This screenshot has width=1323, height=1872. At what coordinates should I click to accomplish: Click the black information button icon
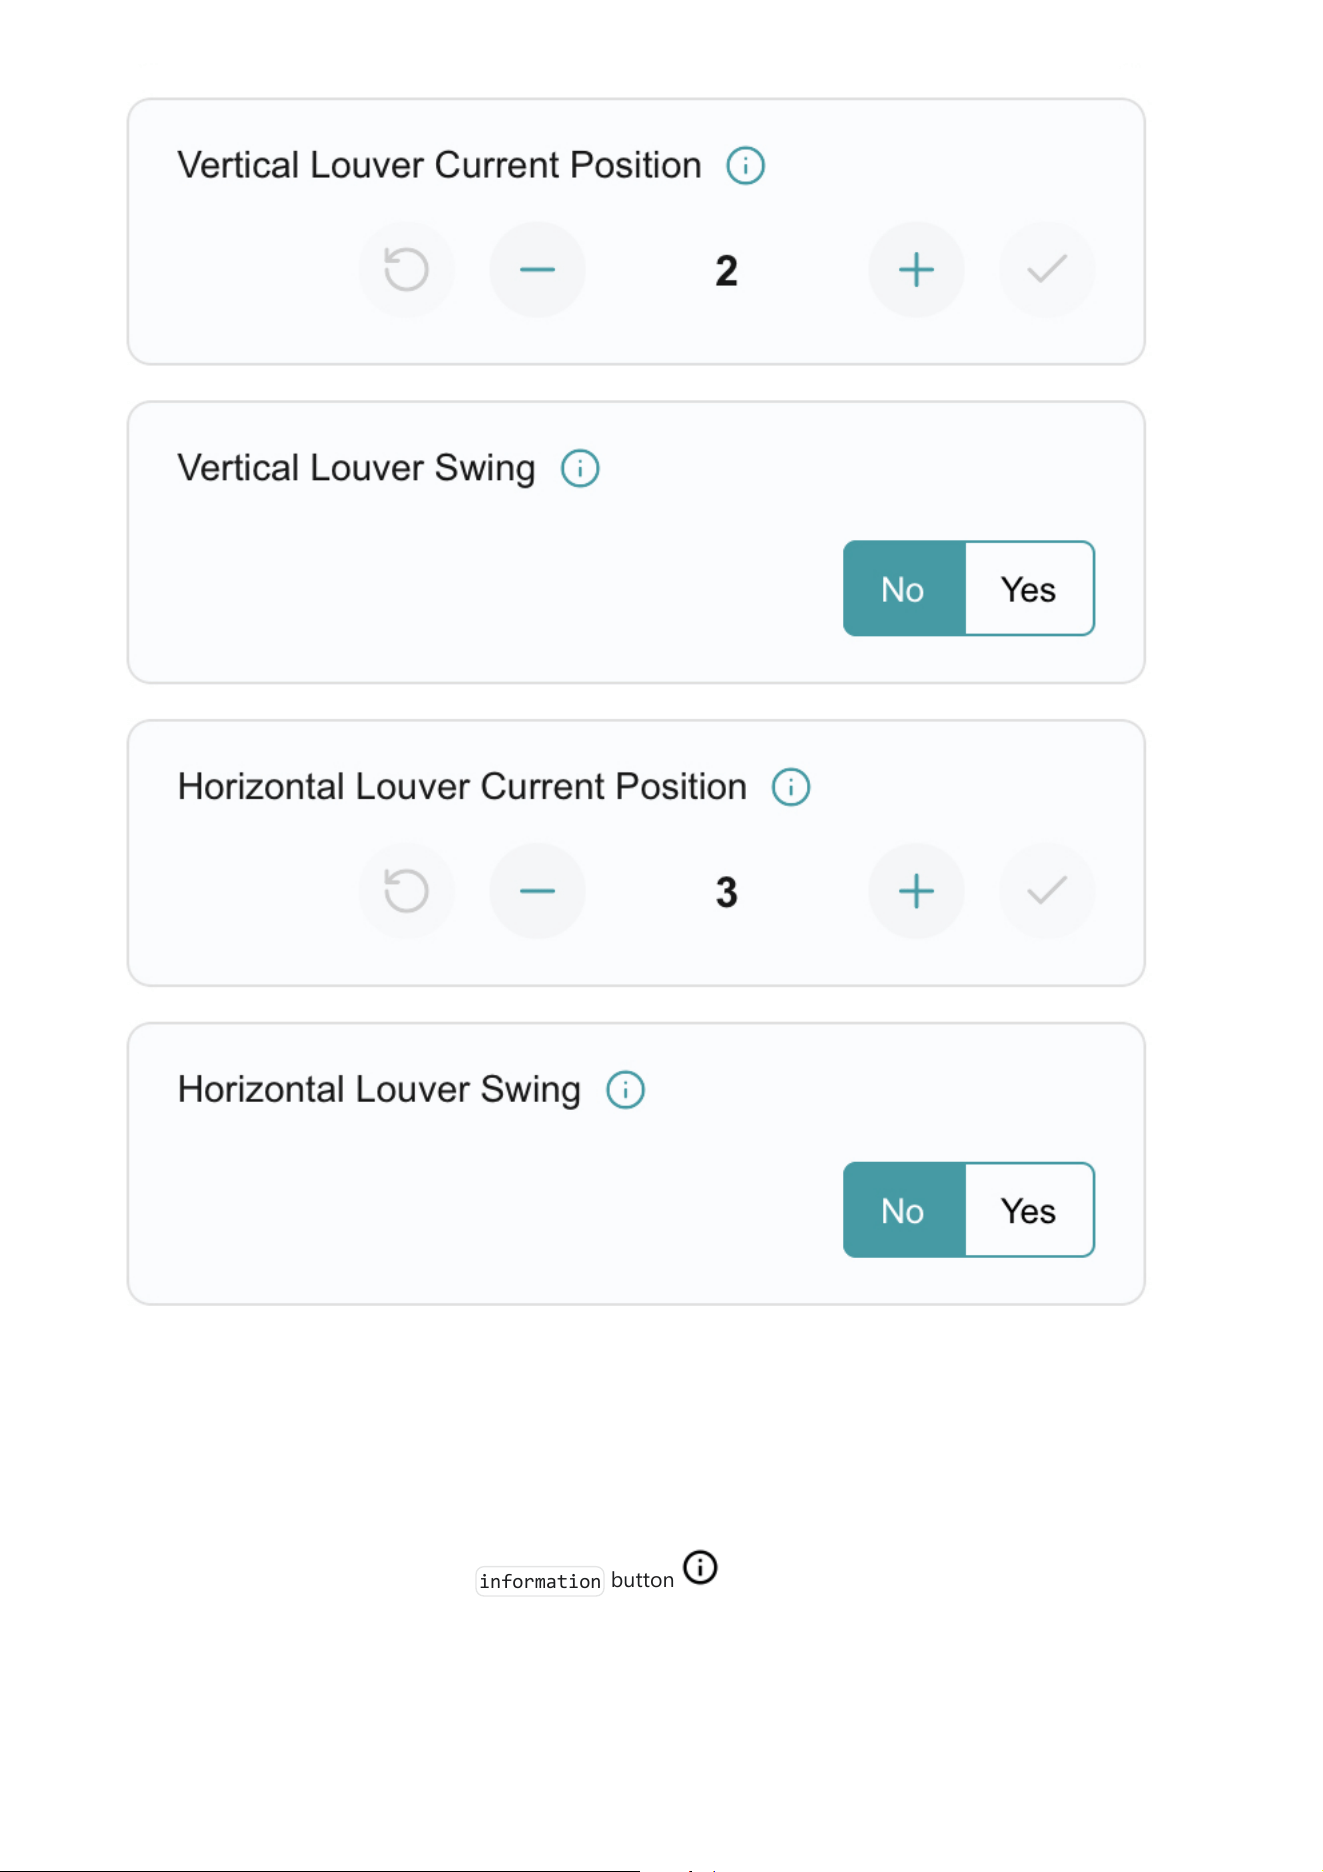click(700, 1567)
